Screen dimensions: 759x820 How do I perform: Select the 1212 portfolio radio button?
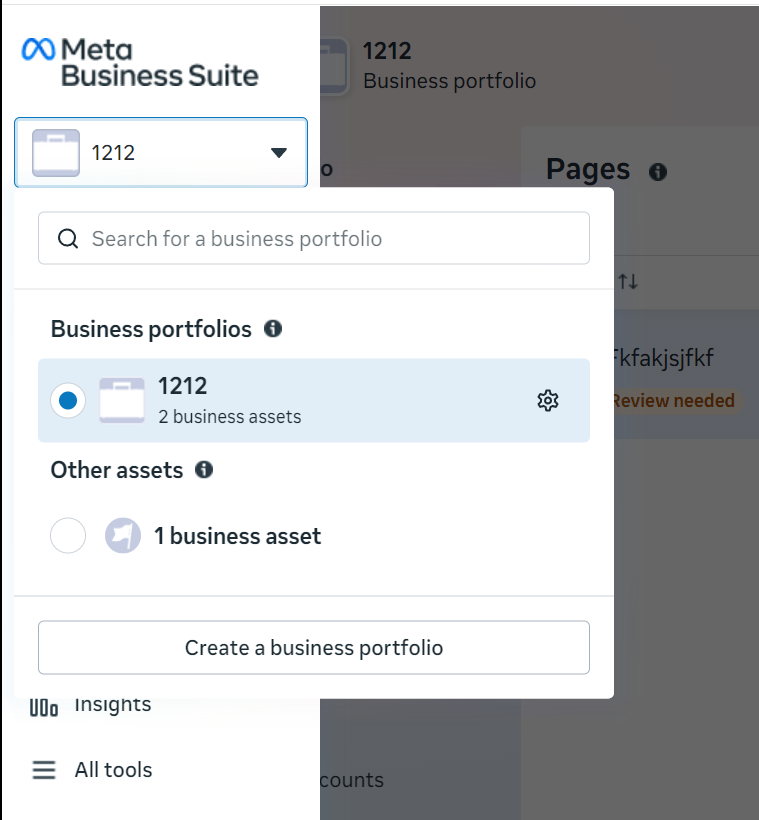(x=68, y=401)
